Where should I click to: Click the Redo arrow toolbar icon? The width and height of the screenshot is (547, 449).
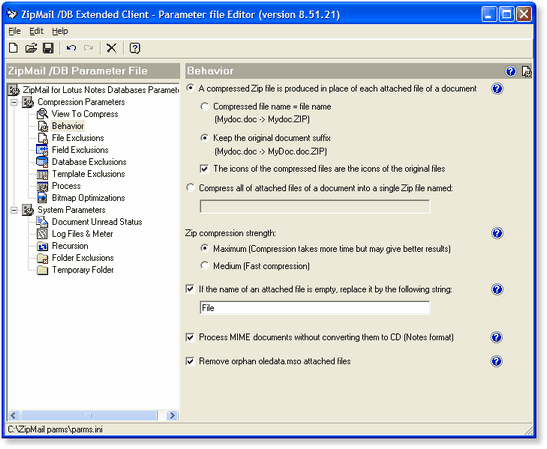point(89,48)
